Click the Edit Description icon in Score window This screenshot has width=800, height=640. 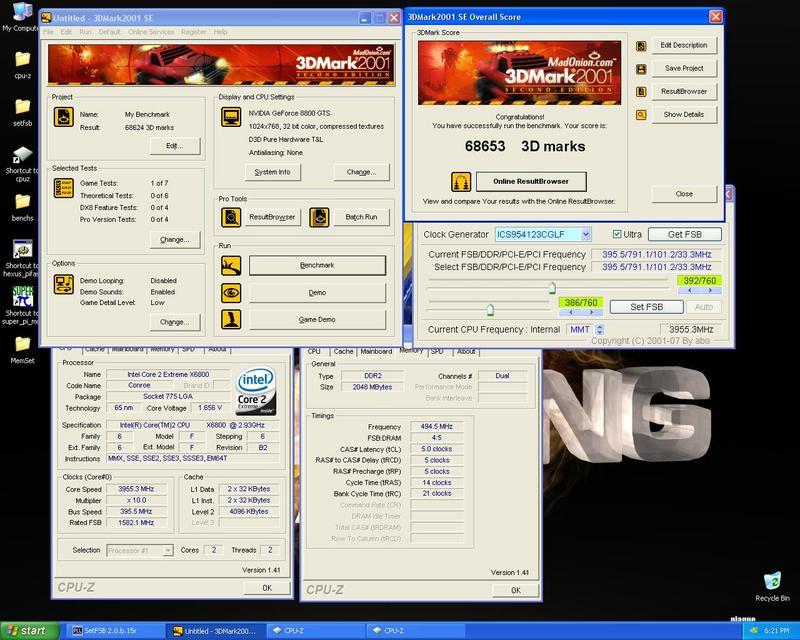point(641,46)
